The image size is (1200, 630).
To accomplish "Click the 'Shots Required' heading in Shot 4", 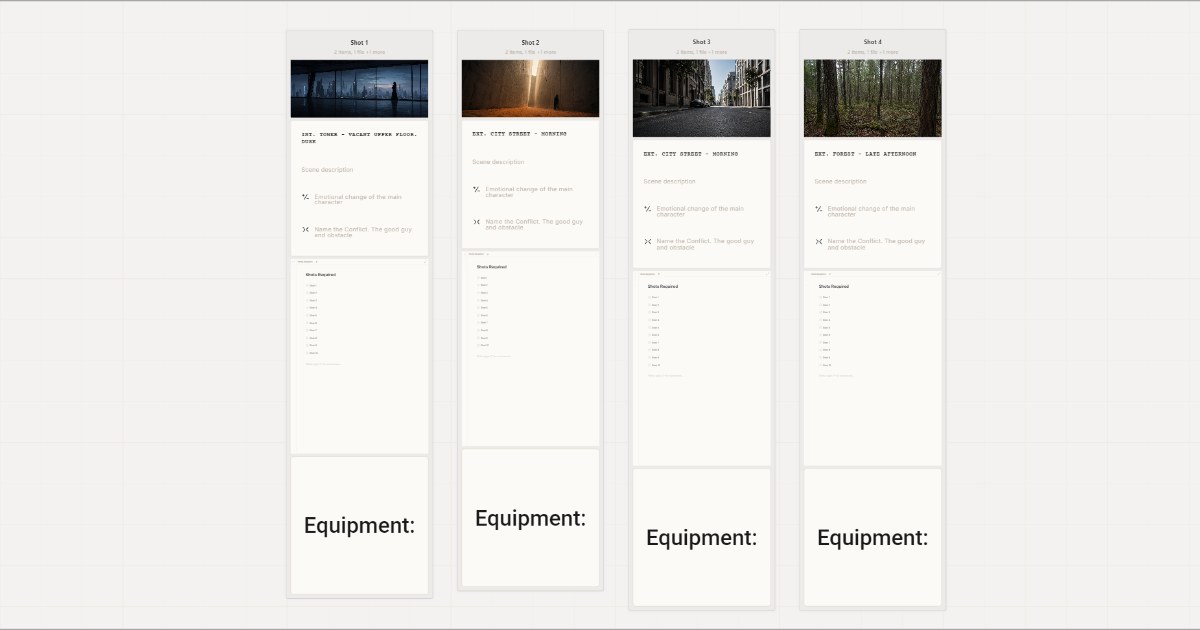I will point(834,287).
